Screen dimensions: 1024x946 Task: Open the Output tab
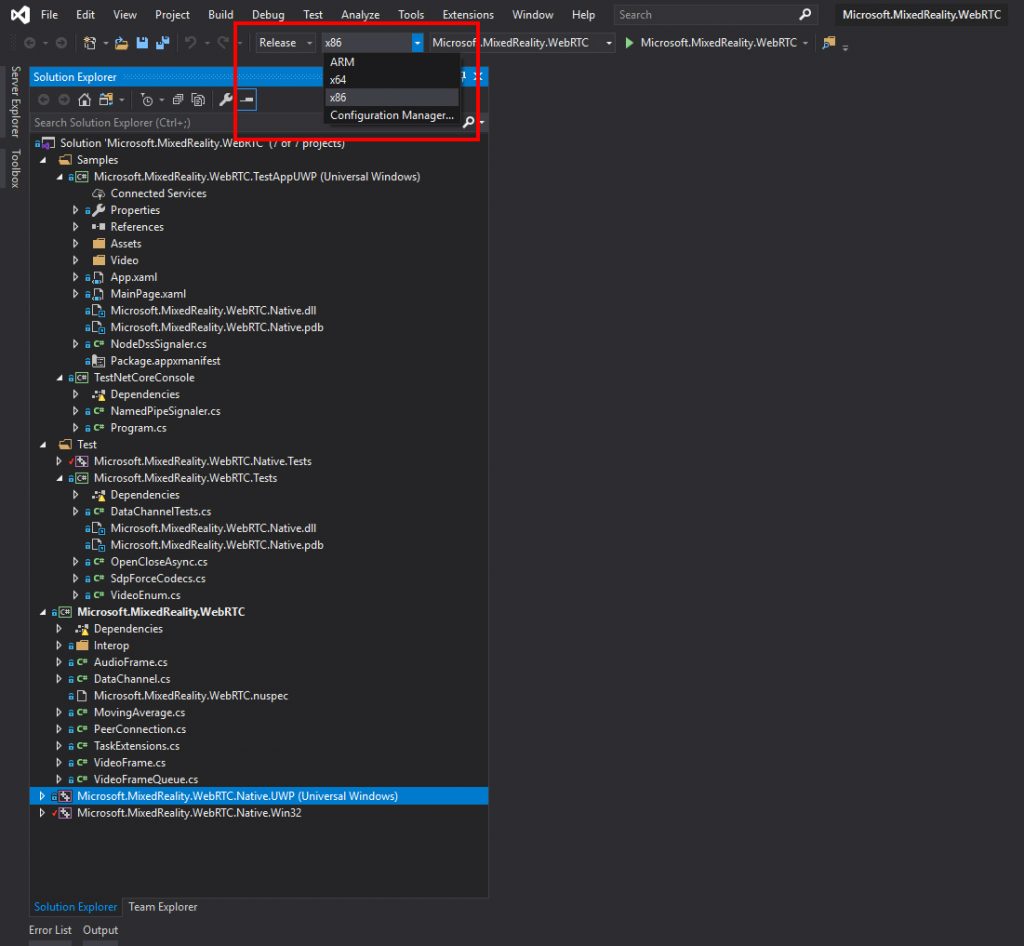coord(101,930)
